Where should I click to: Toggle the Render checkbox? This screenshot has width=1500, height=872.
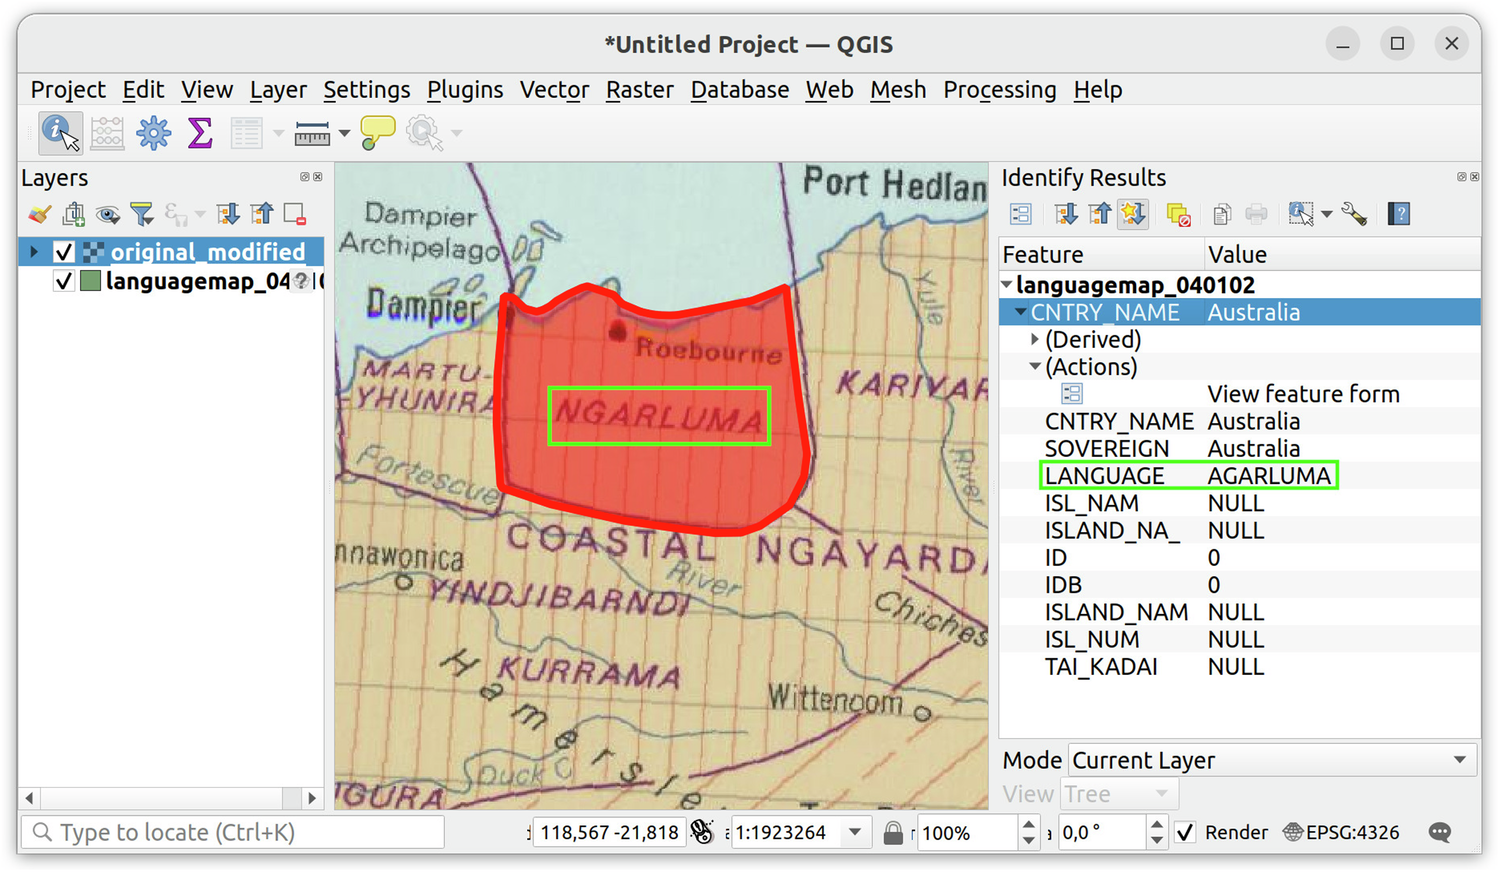(x=1185, y=832)
